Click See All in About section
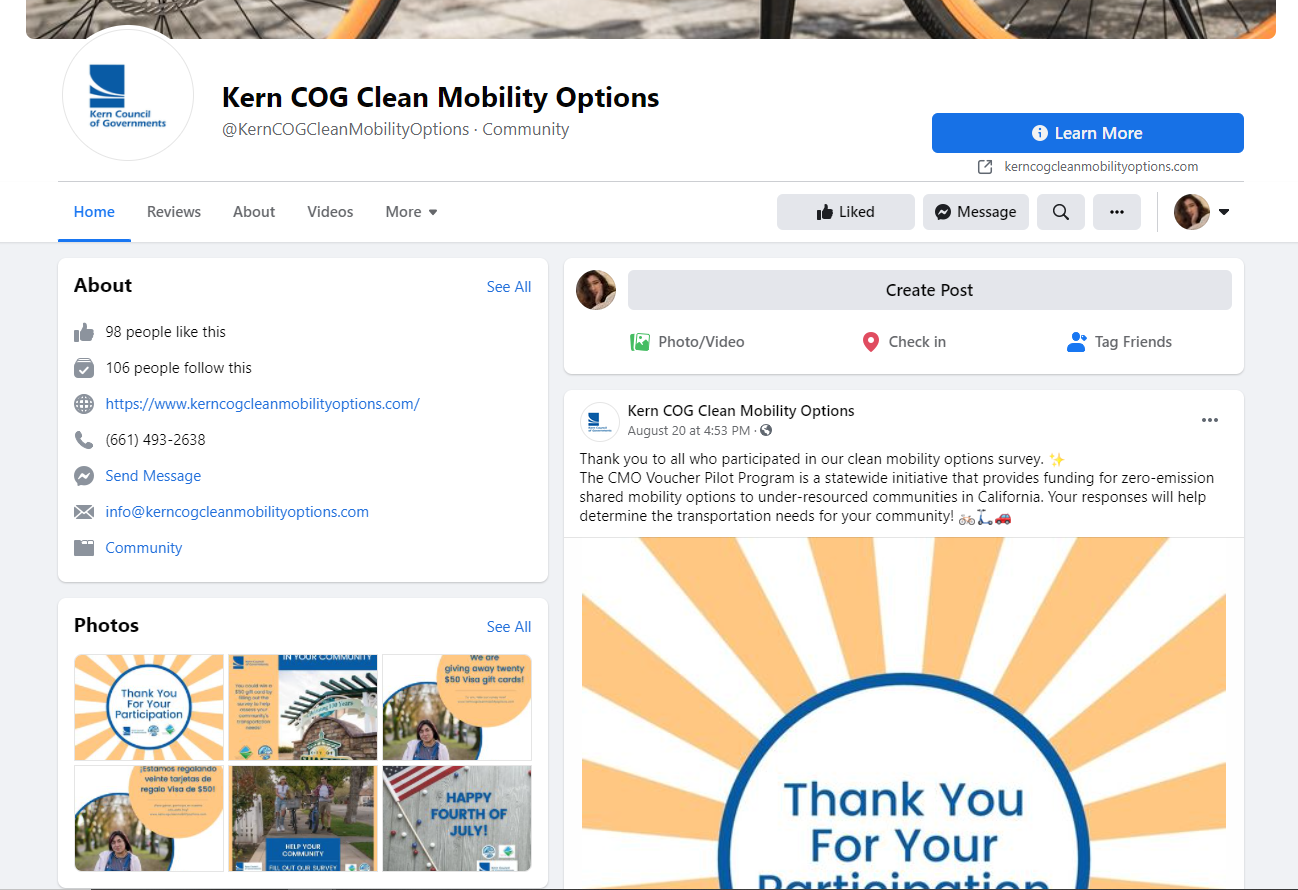This screenshot has width=1298, height=890. tap(509, 287)
